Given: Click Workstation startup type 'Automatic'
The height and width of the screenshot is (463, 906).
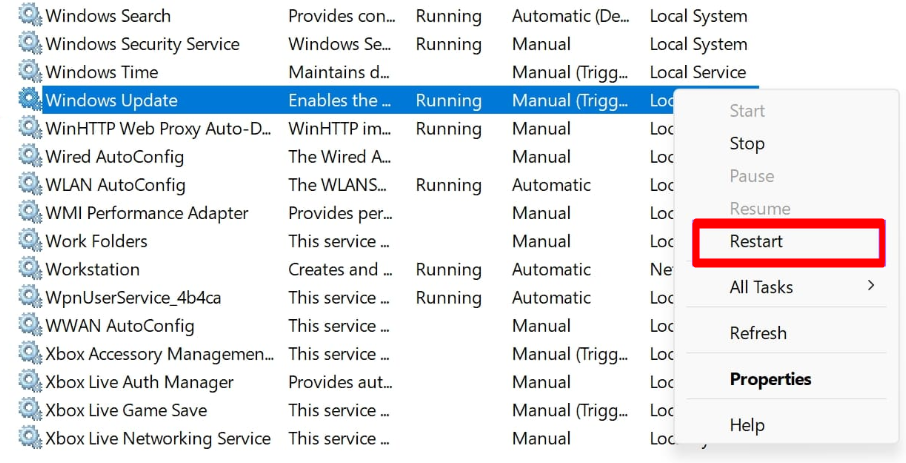Looking at the screenshot, I should (551, 269).
